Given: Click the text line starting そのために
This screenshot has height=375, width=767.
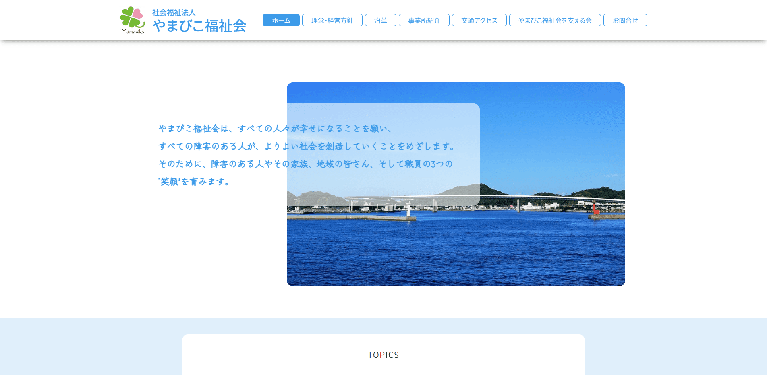Looking at the screenshot, I should (305, 164).
